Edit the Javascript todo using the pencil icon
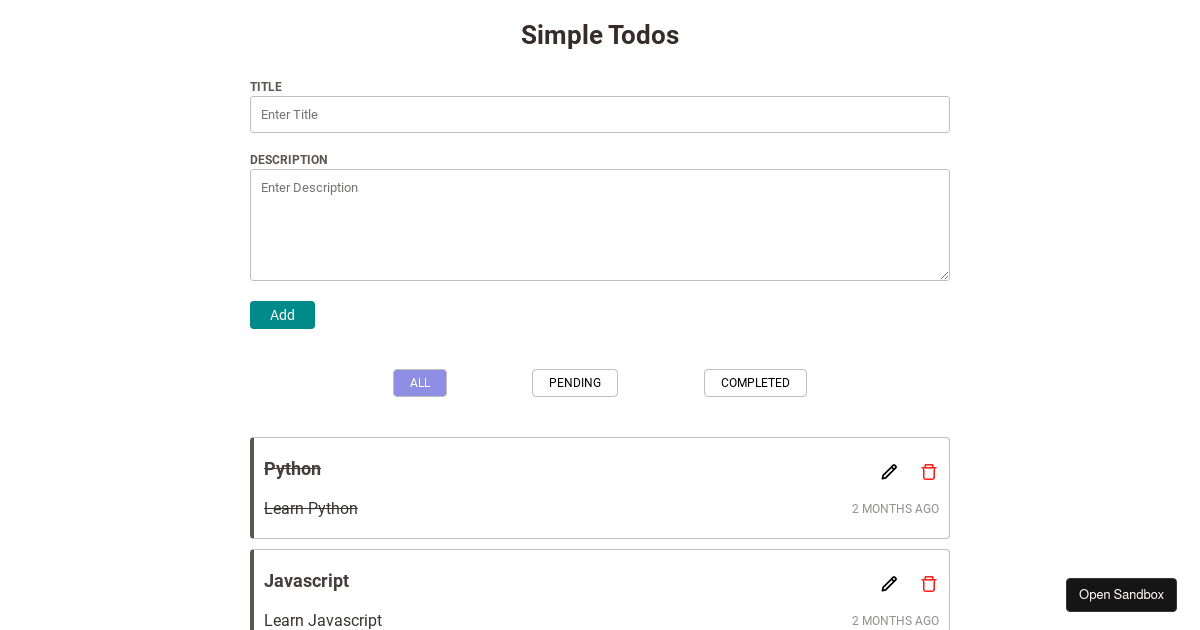The height and width of the screenshot is (630, 1200). click(x=888, y=583)
